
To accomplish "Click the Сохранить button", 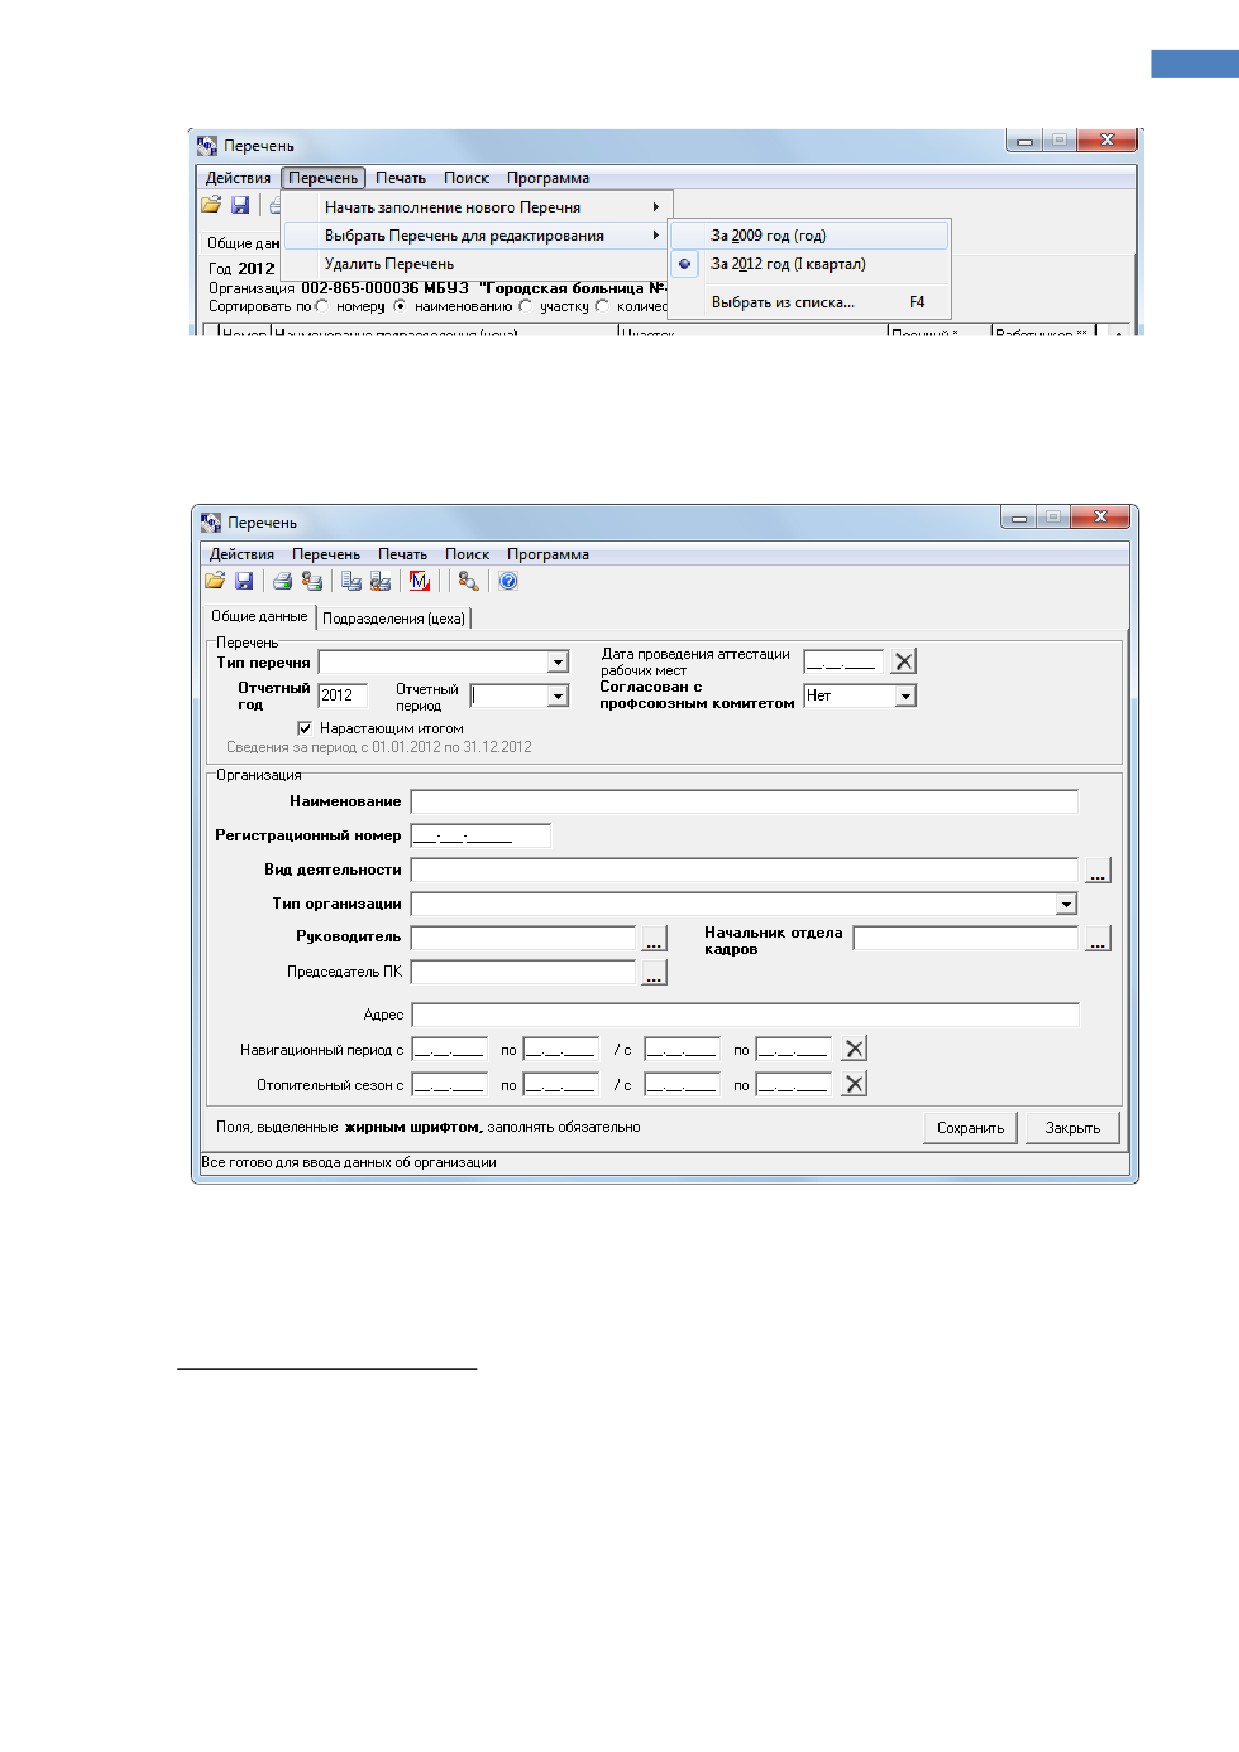I will [x=970, y=1128].
